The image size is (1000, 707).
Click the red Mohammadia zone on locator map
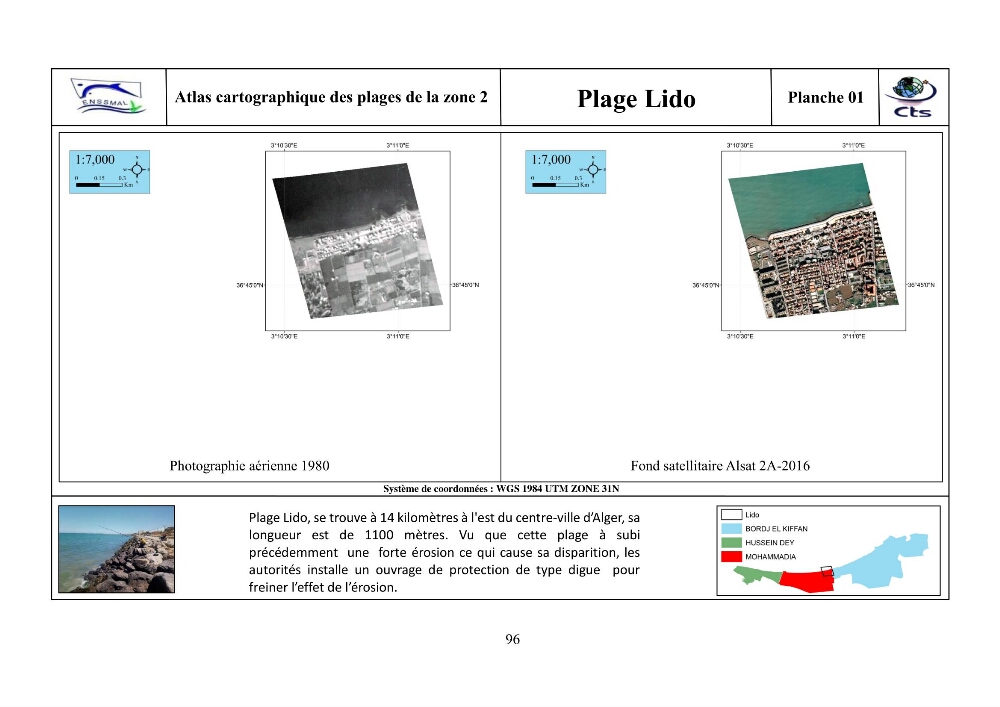click(x=807, y=581)
